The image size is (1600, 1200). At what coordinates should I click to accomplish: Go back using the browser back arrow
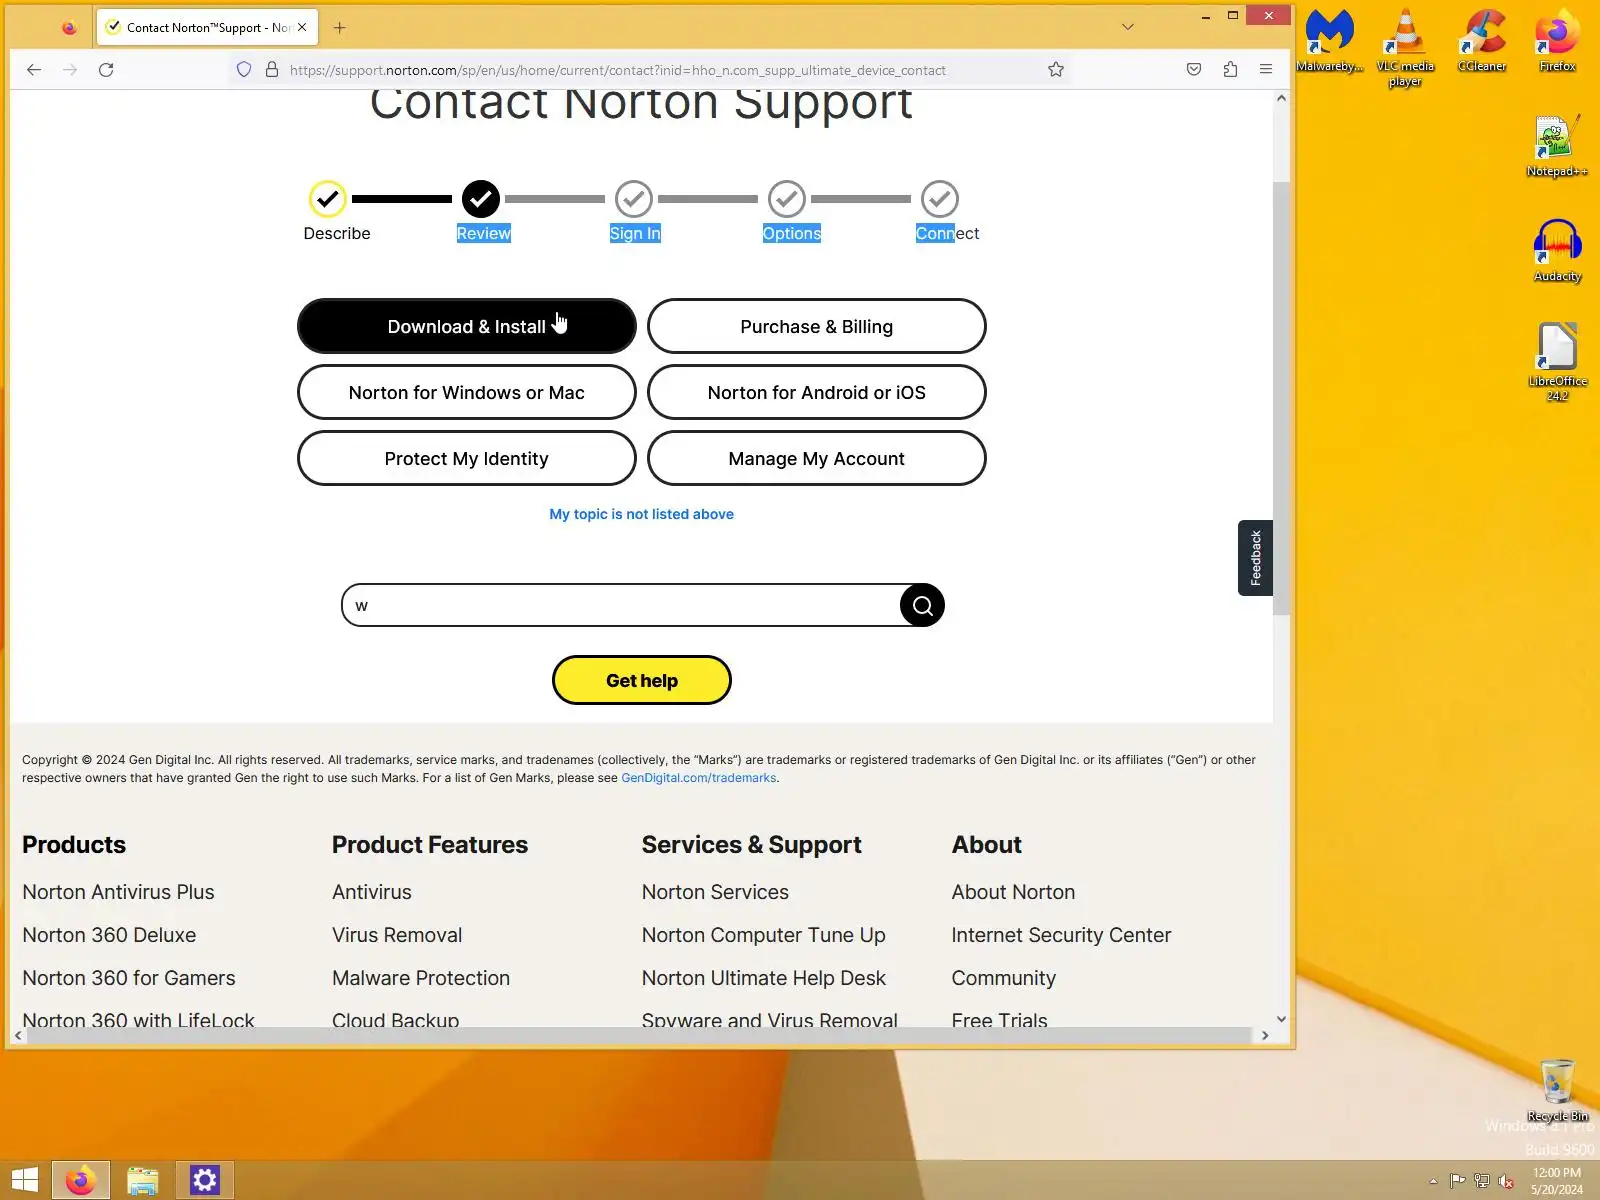[34, 70]
